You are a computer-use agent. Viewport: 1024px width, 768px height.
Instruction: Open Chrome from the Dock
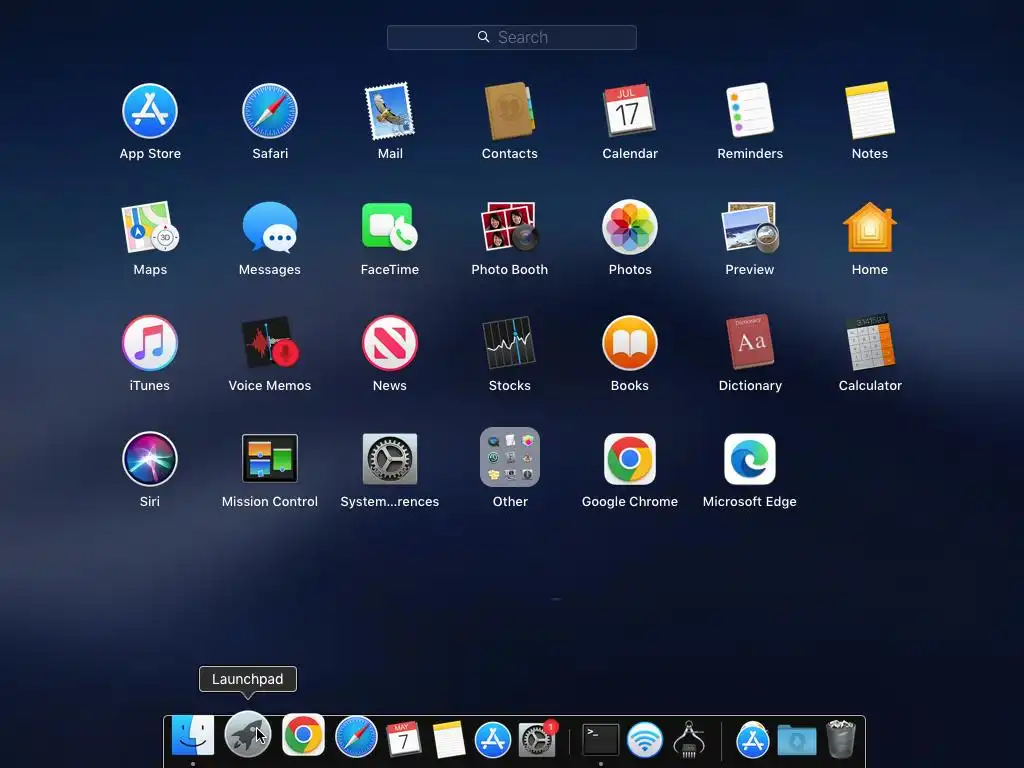(303, 735)
